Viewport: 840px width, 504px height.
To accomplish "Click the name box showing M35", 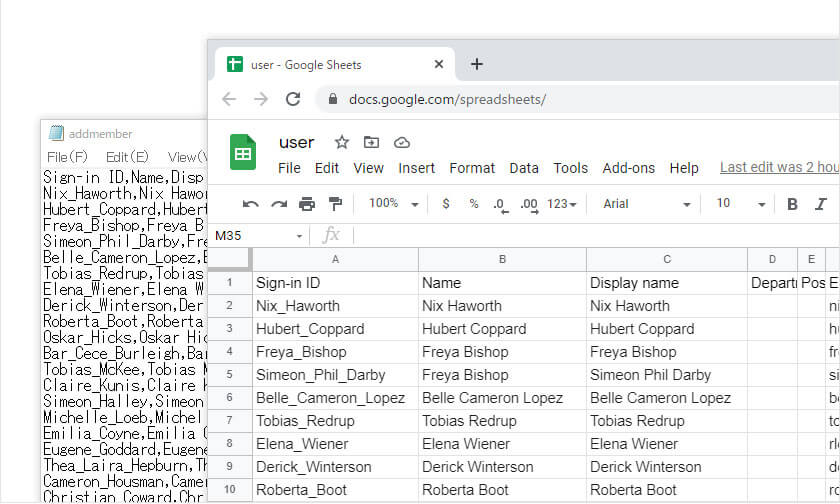I will (x=259, y=236).
